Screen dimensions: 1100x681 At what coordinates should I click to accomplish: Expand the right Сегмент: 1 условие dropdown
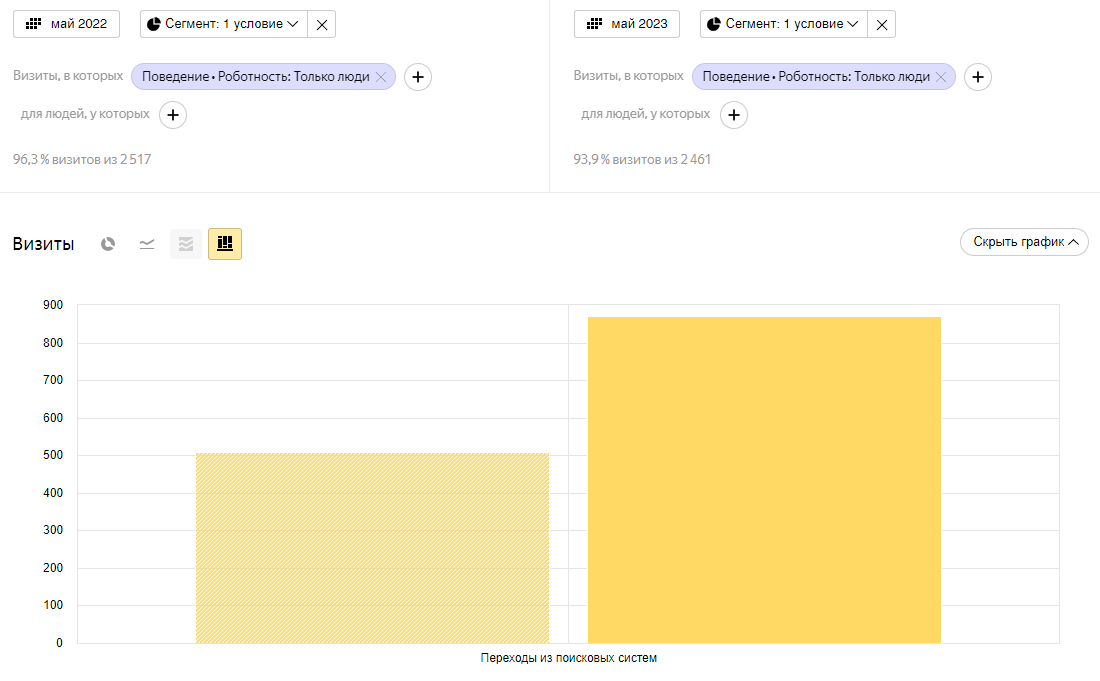tap(783, 24)
